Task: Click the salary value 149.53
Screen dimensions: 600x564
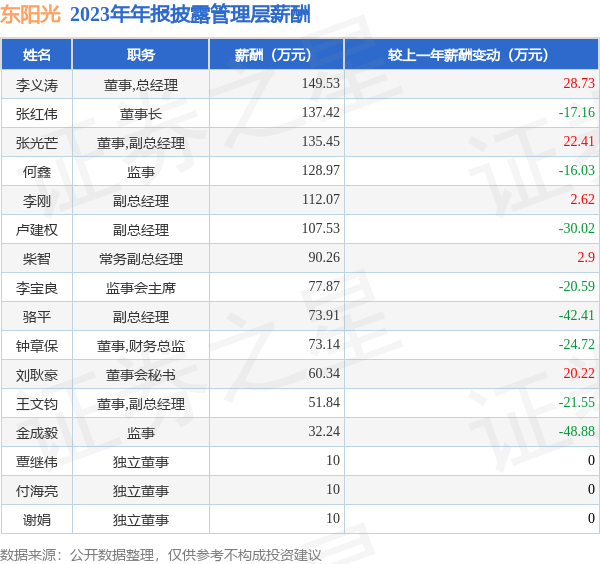Action: click(x=321, y=83)
